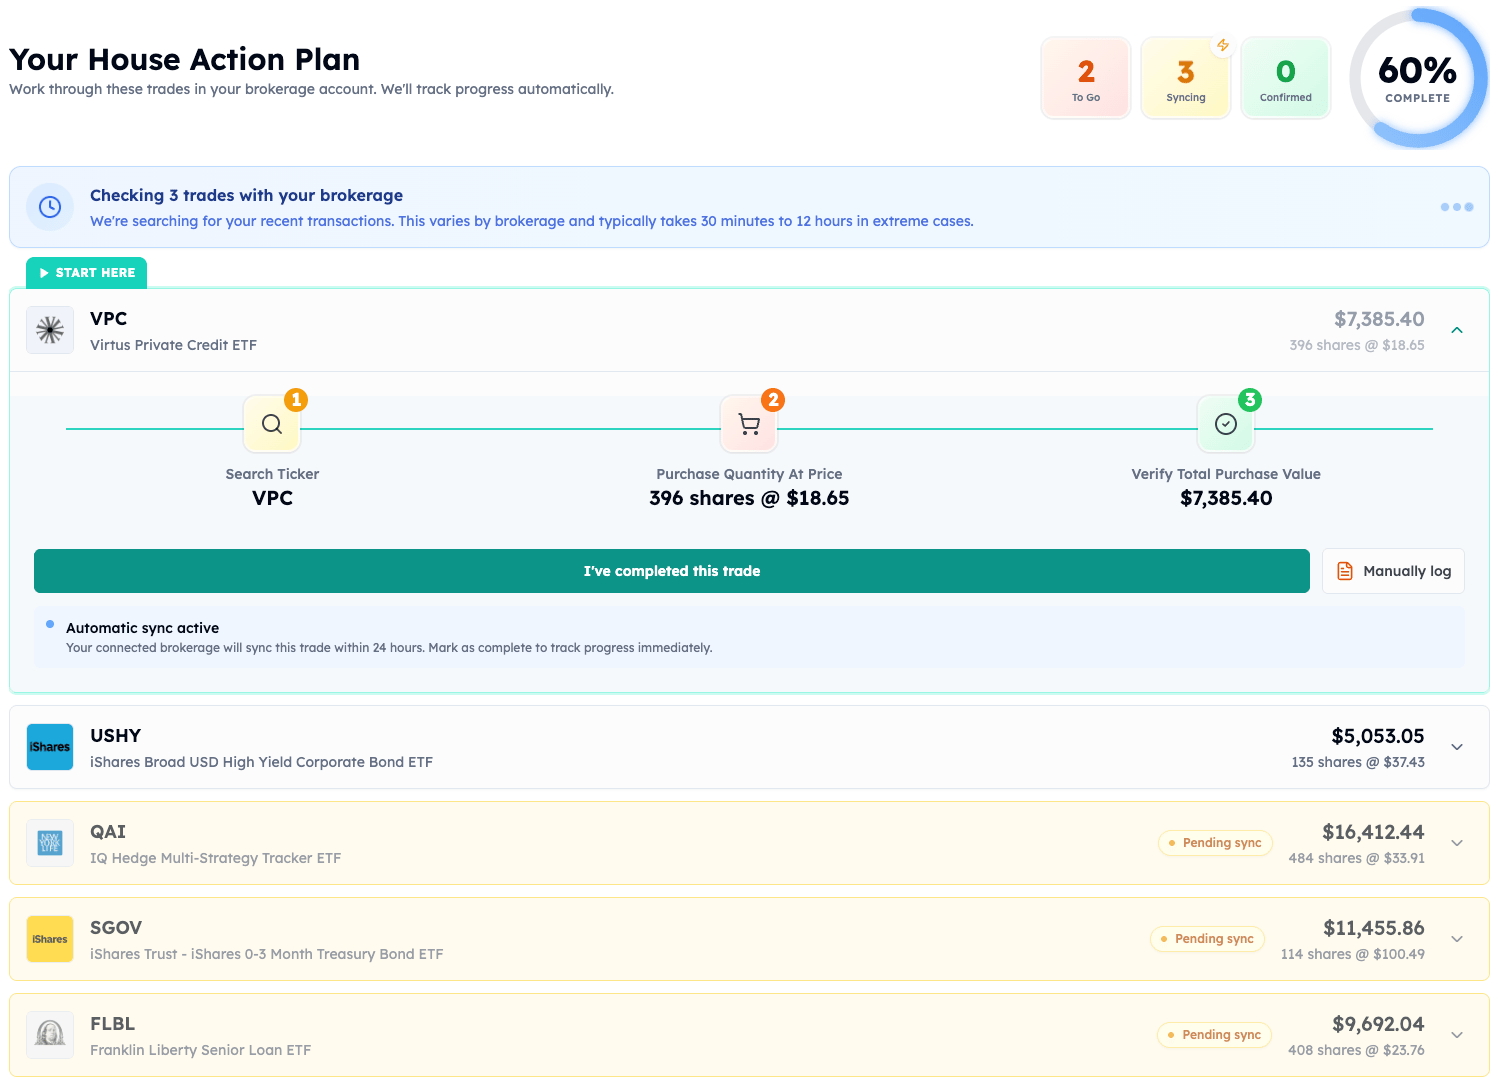Click the 'Verify Total Purchase Value' label

[x=1226, y=474]
